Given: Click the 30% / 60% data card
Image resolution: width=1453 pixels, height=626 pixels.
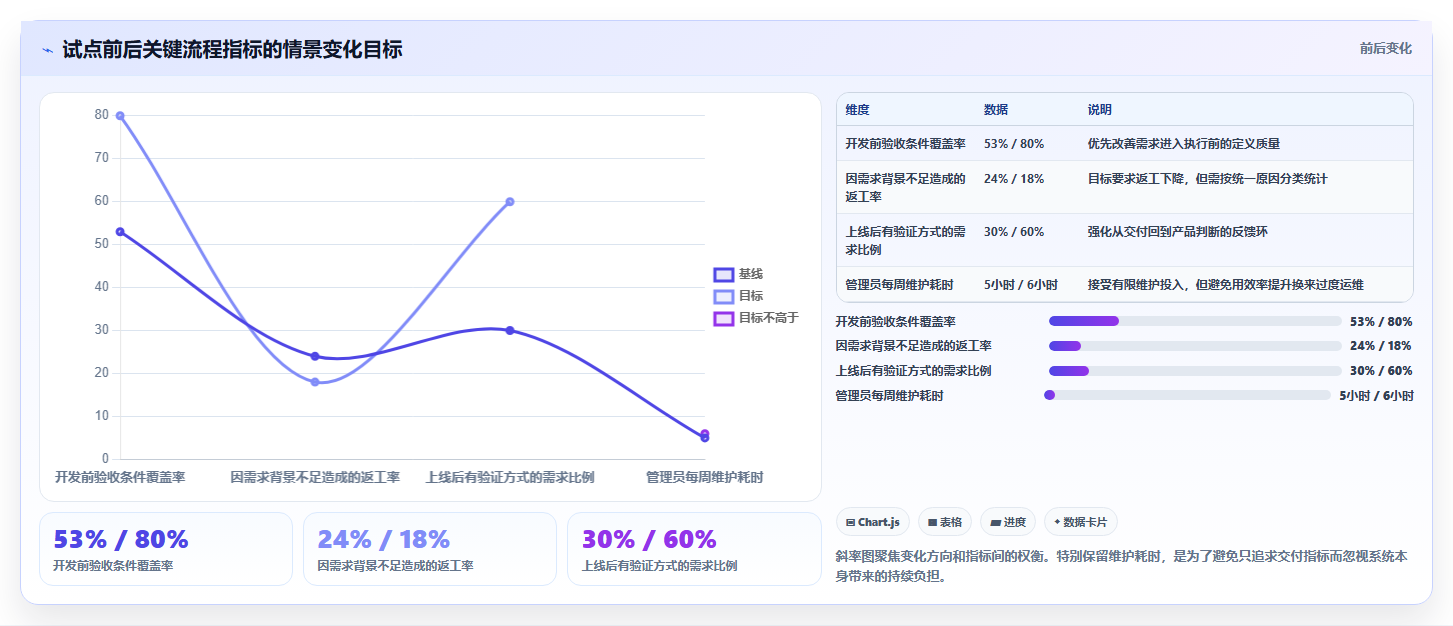Looking at the screenshot, I should [694, 549].
